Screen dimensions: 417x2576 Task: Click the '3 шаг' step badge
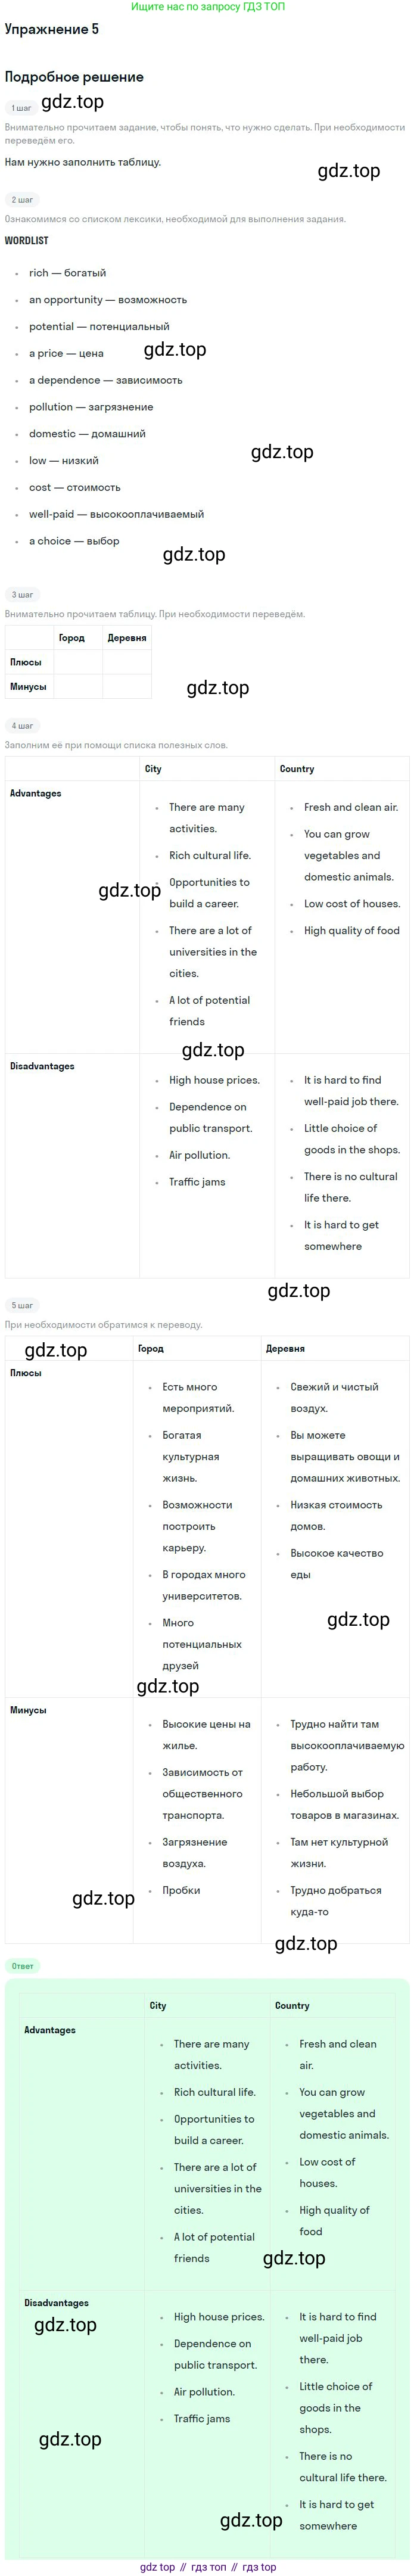22,595
